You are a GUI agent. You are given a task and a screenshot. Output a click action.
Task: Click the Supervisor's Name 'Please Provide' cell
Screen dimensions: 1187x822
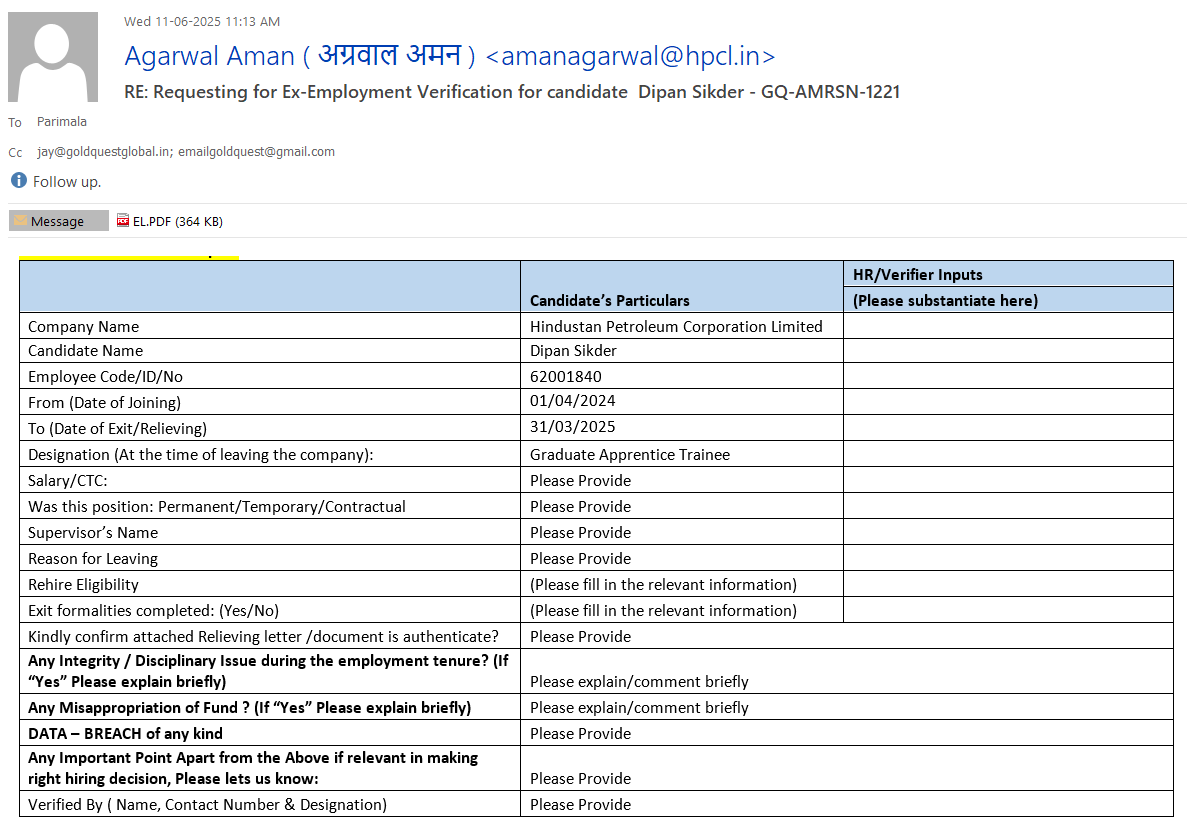580,532
